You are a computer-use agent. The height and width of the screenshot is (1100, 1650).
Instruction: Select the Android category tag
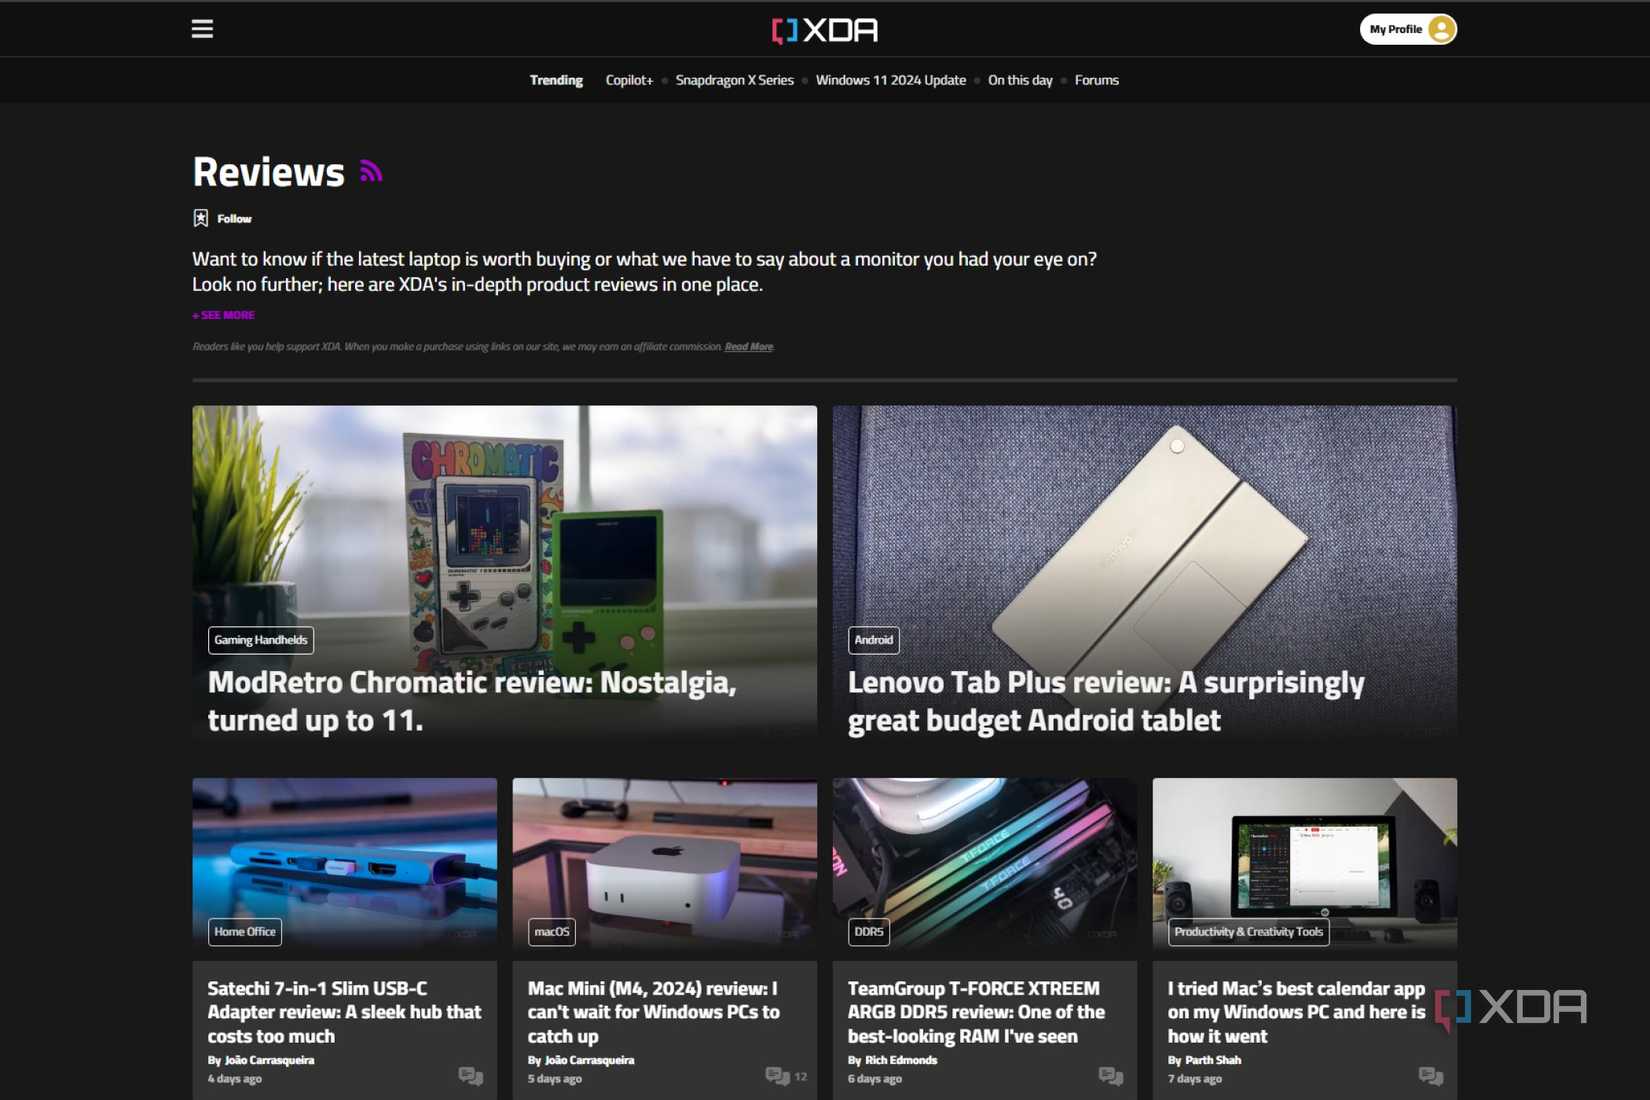tap(873, 640)
